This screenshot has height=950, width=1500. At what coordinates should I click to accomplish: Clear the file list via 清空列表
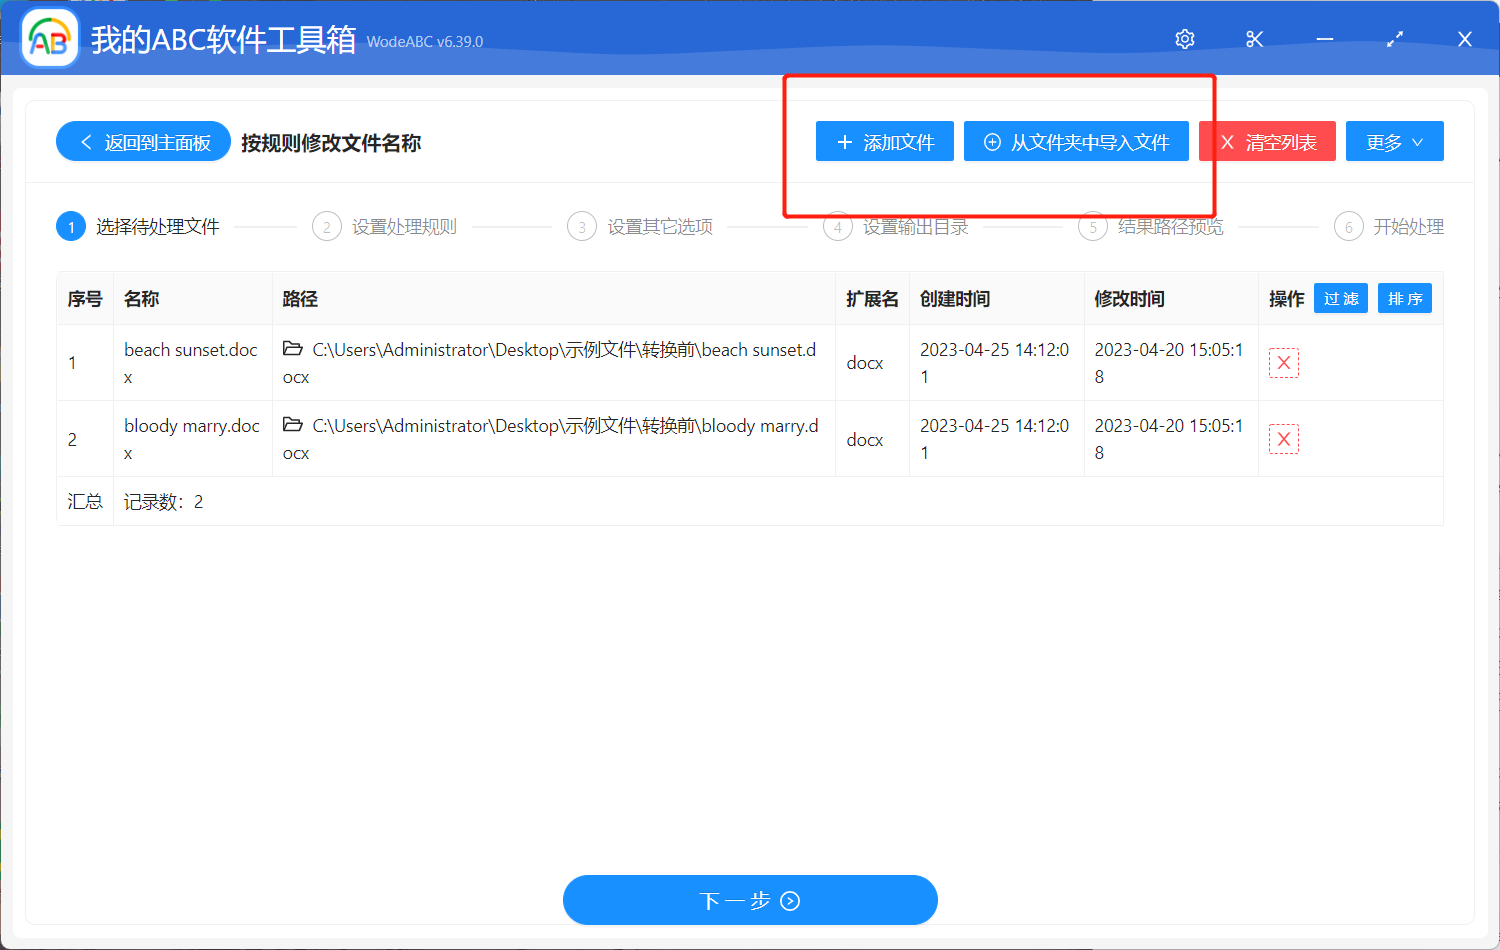coord(1267,141)
